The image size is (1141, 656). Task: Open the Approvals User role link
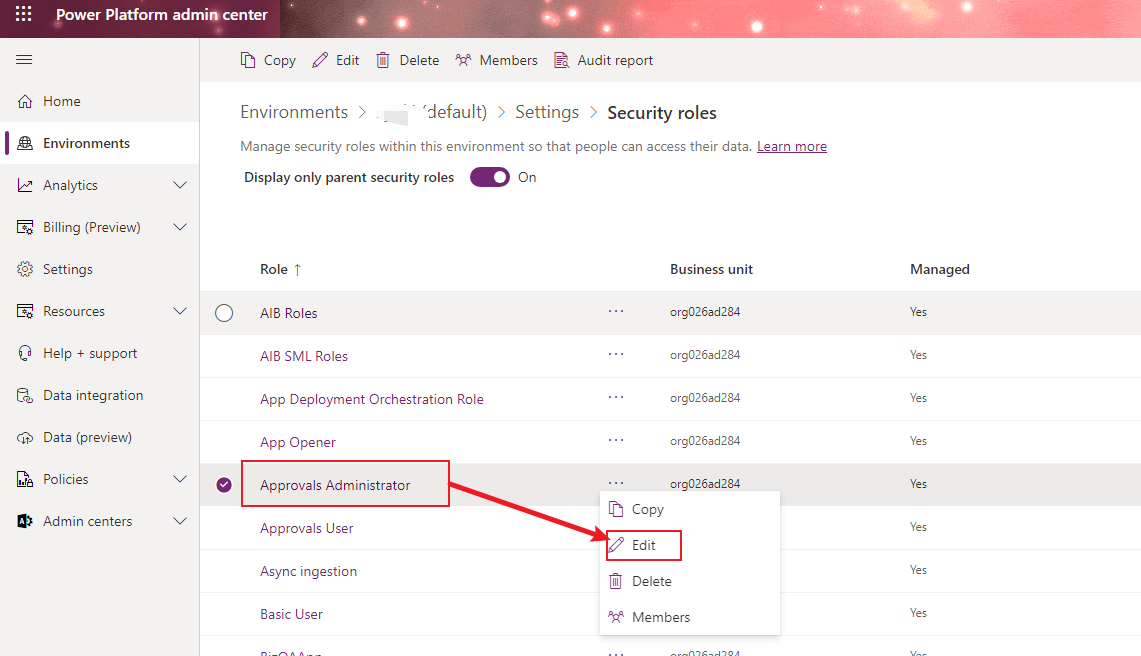click(307, 528)
